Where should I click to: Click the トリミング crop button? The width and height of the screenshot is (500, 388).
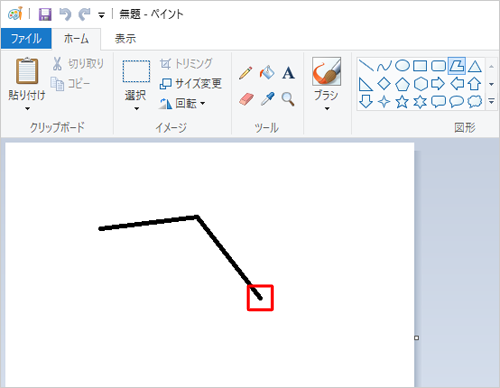point(186,63)
